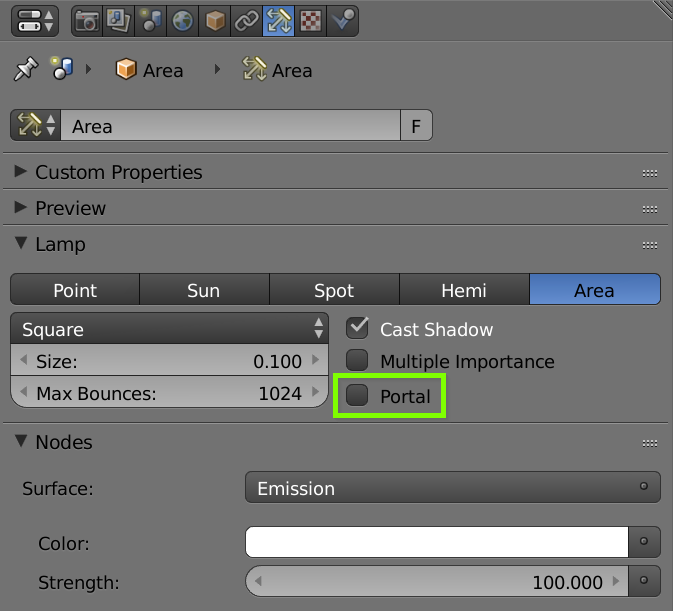This screenshot has width=673, height=611.
Task: Switch lamp type to Sun
Action: pos(204,290)
